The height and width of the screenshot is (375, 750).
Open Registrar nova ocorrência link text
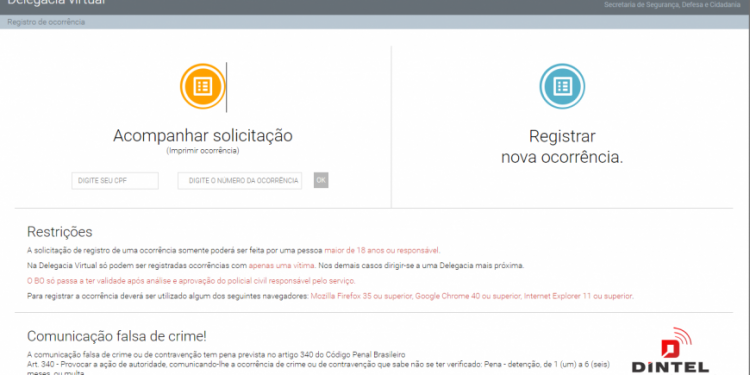coord(562,146)
